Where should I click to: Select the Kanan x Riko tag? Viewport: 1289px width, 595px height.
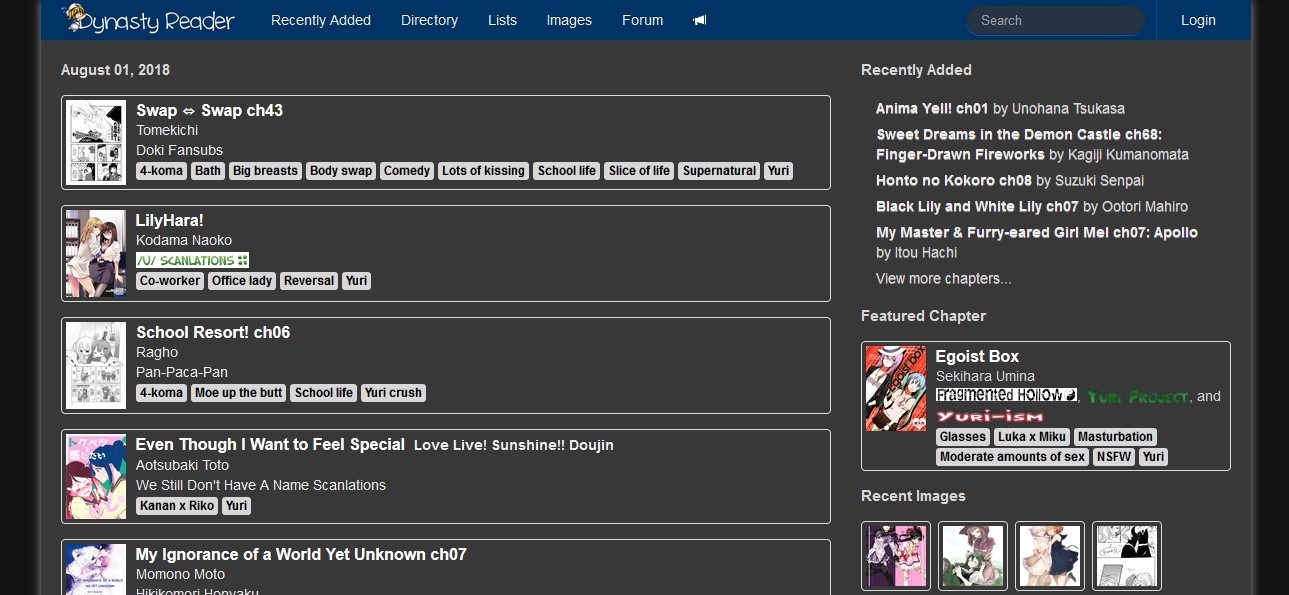[177, 506]
